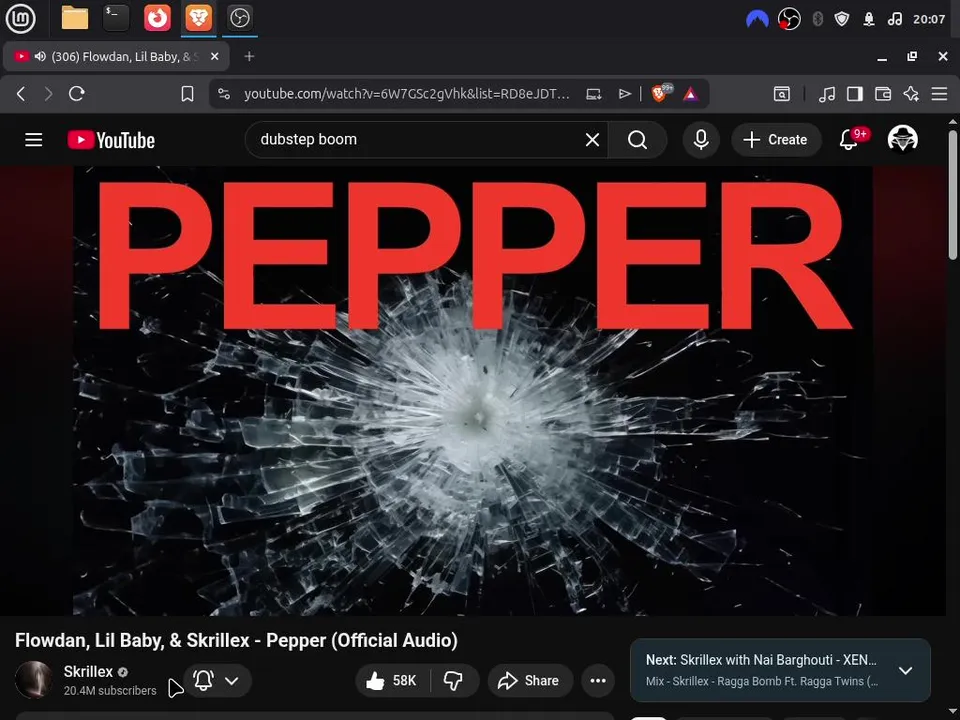Open the subscription notification bell dropdown
This screenshot has width=960, height=720.
(217, 680)
